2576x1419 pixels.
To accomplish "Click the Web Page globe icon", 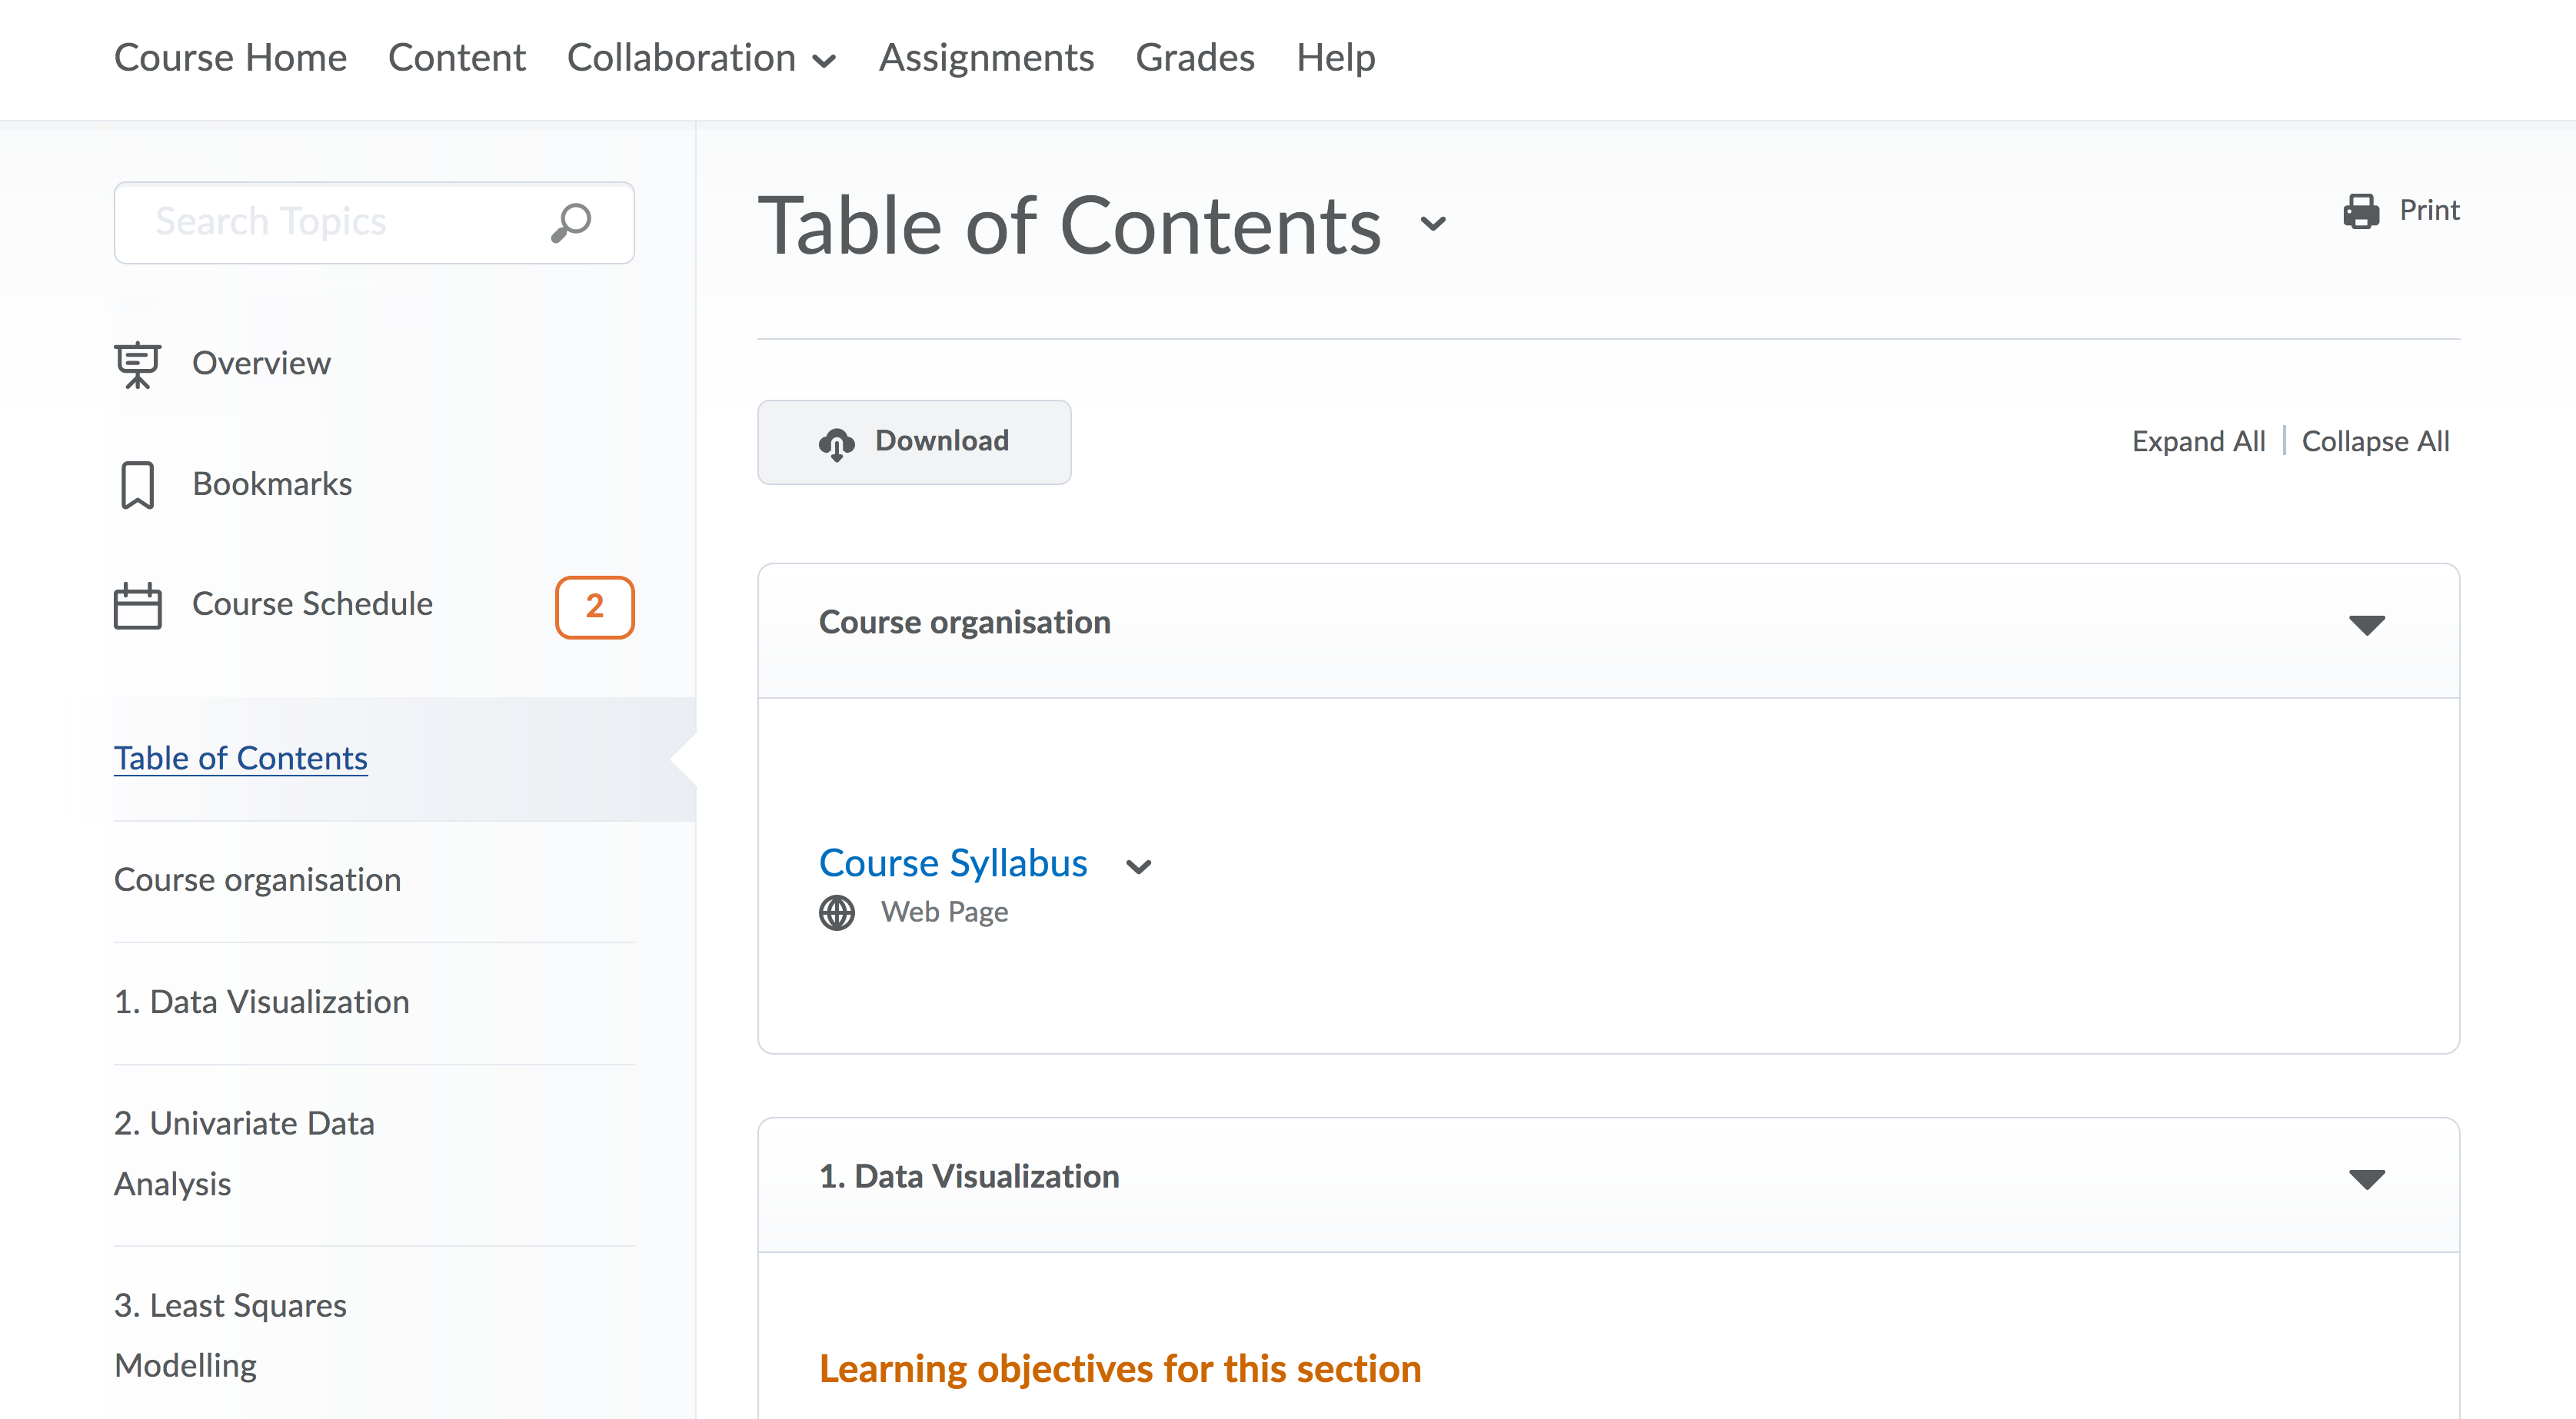I will 836,912.
